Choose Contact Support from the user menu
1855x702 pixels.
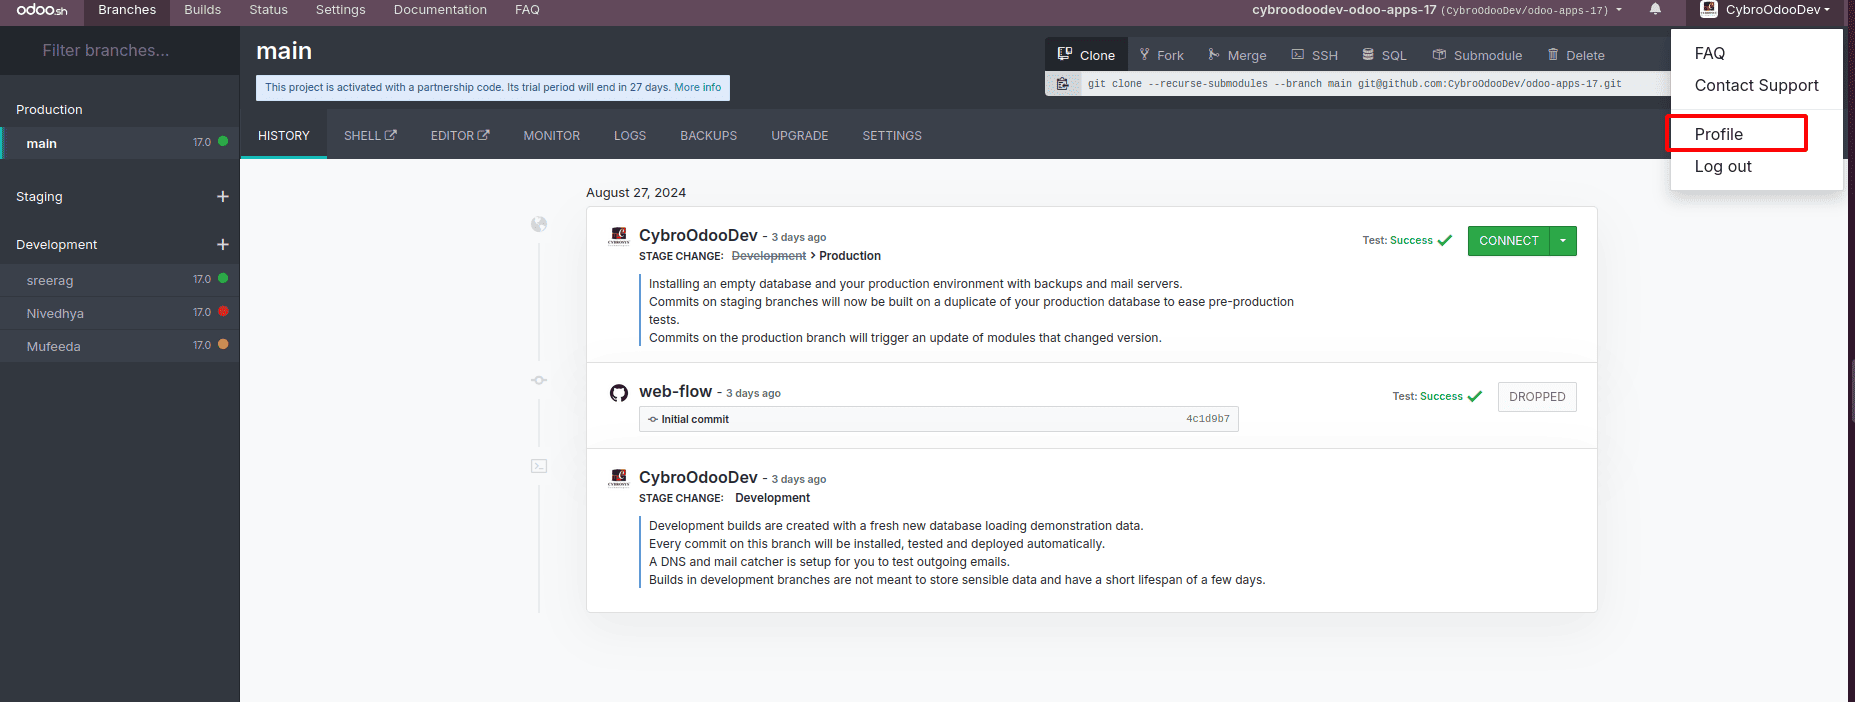pos(1756,85)
